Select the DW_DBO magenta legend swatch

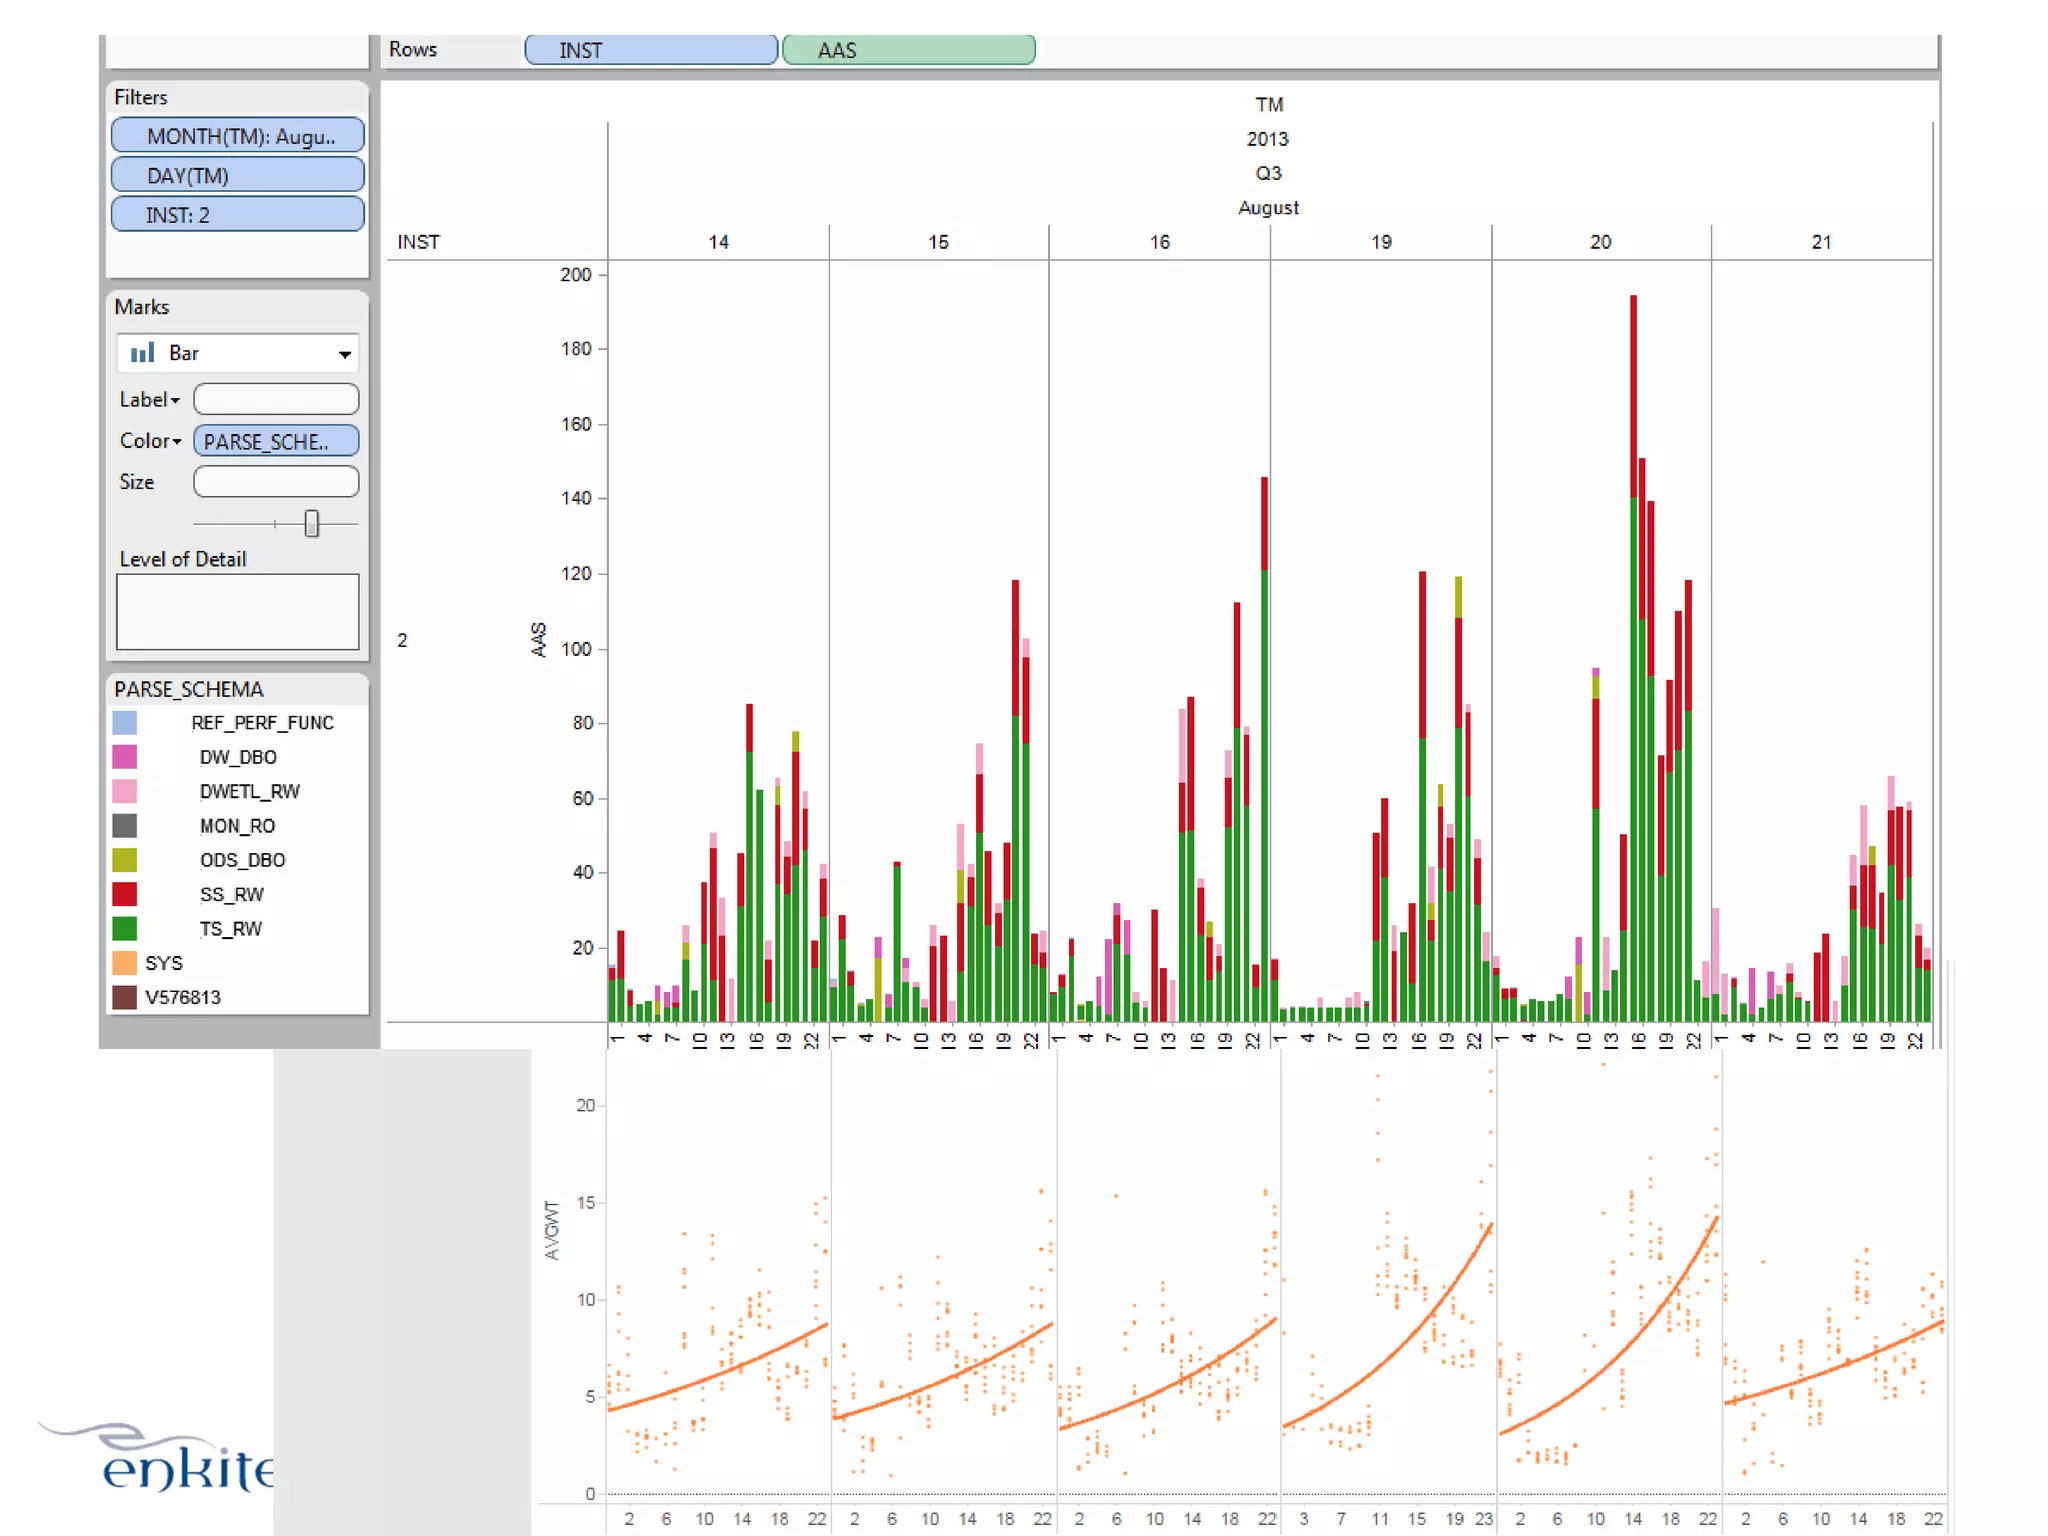[125, 757]
